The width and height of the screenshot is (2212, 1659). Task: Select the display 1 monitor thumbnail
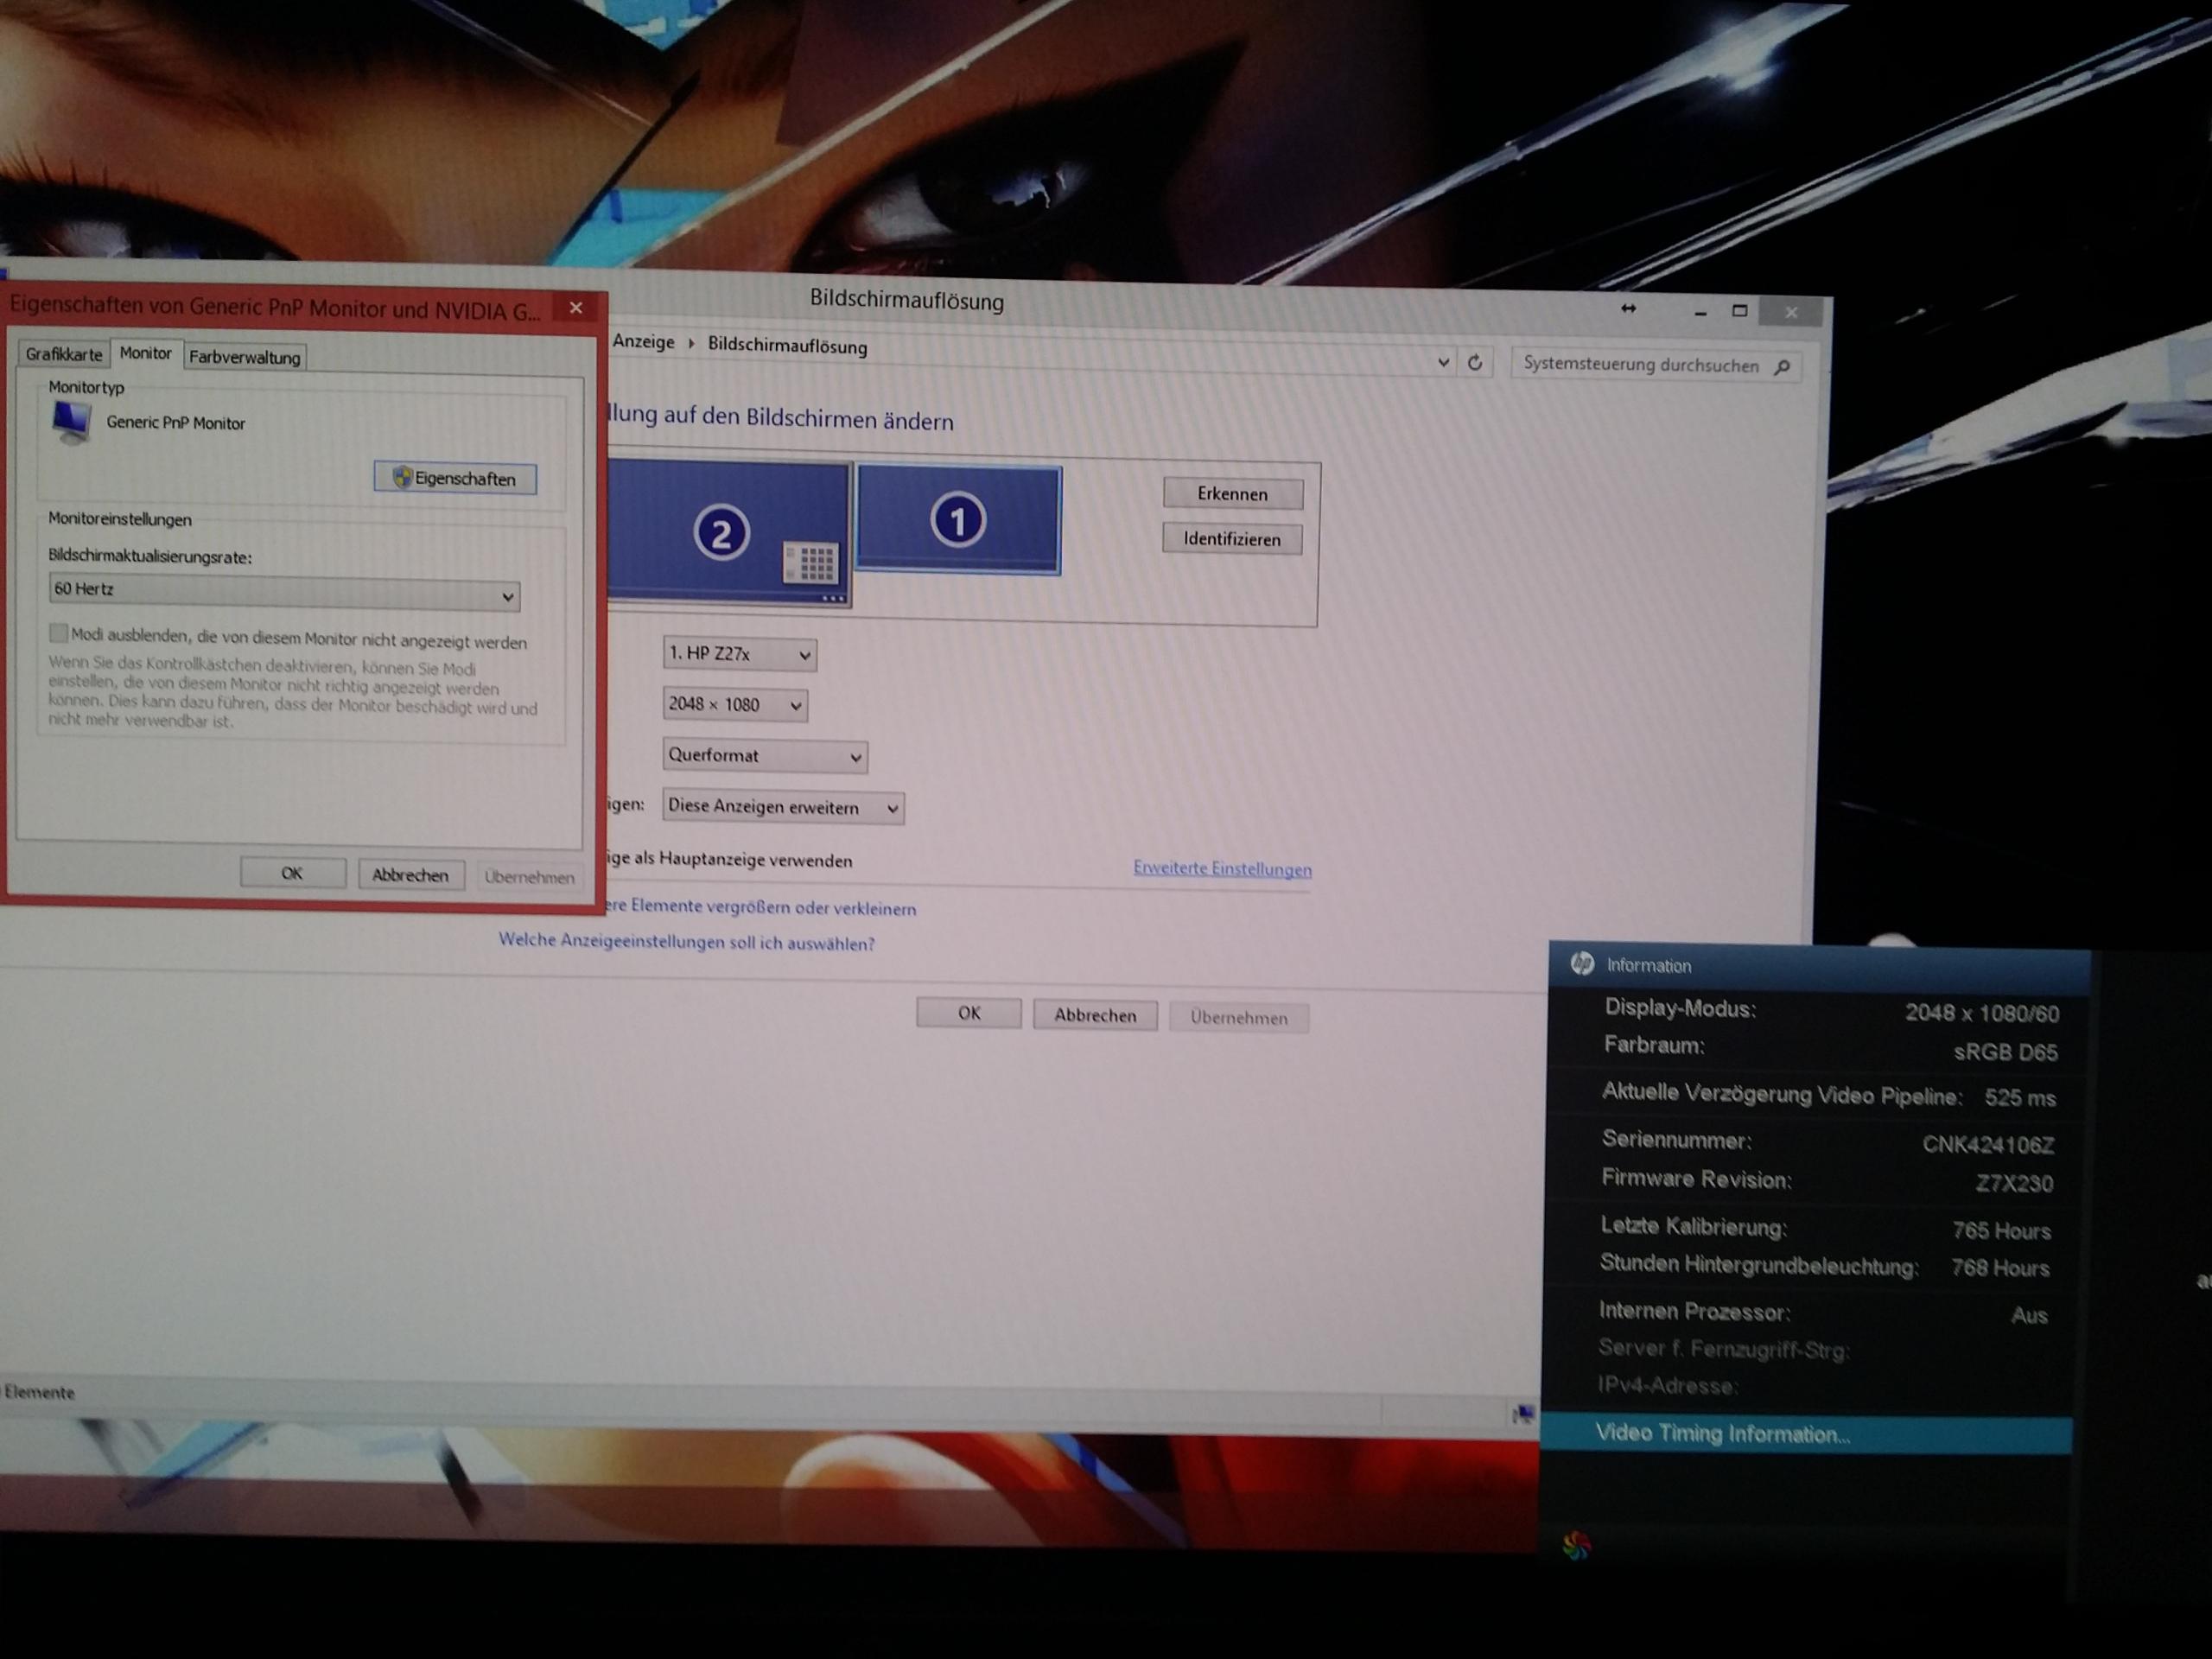(x=958, y=521)
